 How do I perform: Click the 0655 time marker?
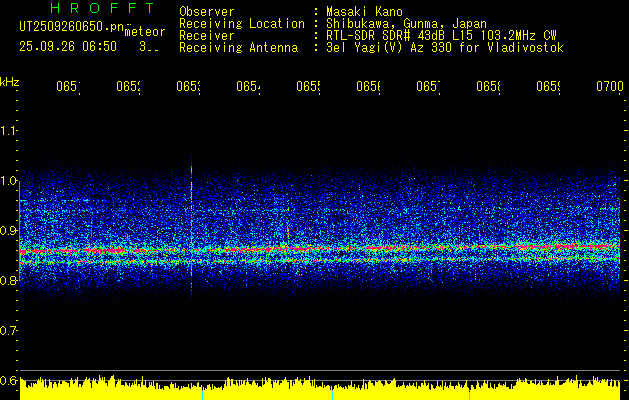pos(308,86)
